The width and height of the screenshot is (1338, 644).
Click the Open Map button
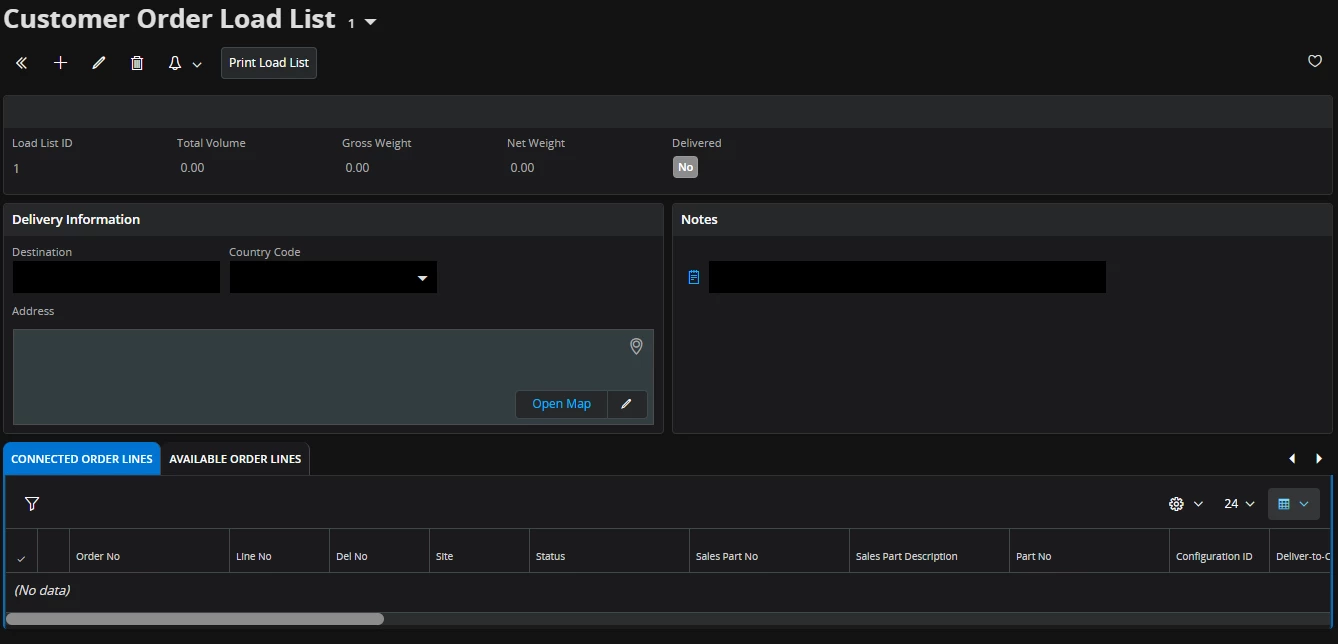click(561, 404)
